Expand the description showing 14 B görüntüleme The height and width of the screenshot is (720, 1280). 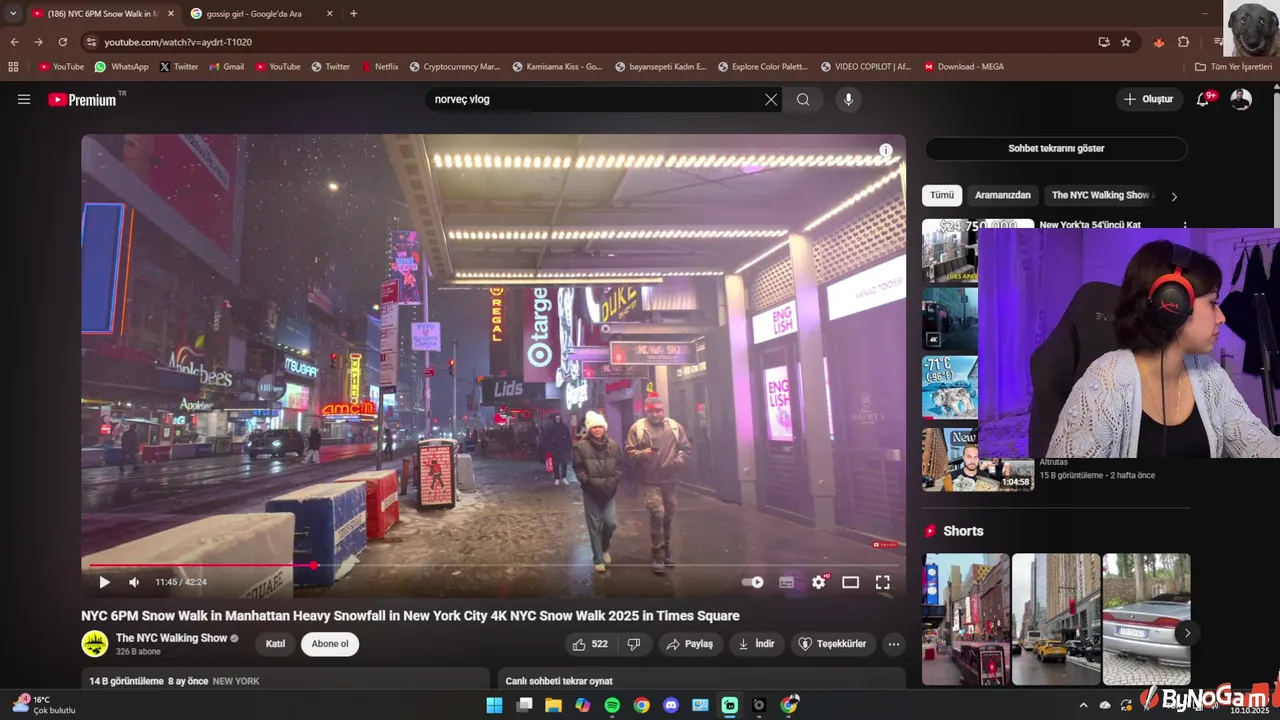tap(285, 681)
